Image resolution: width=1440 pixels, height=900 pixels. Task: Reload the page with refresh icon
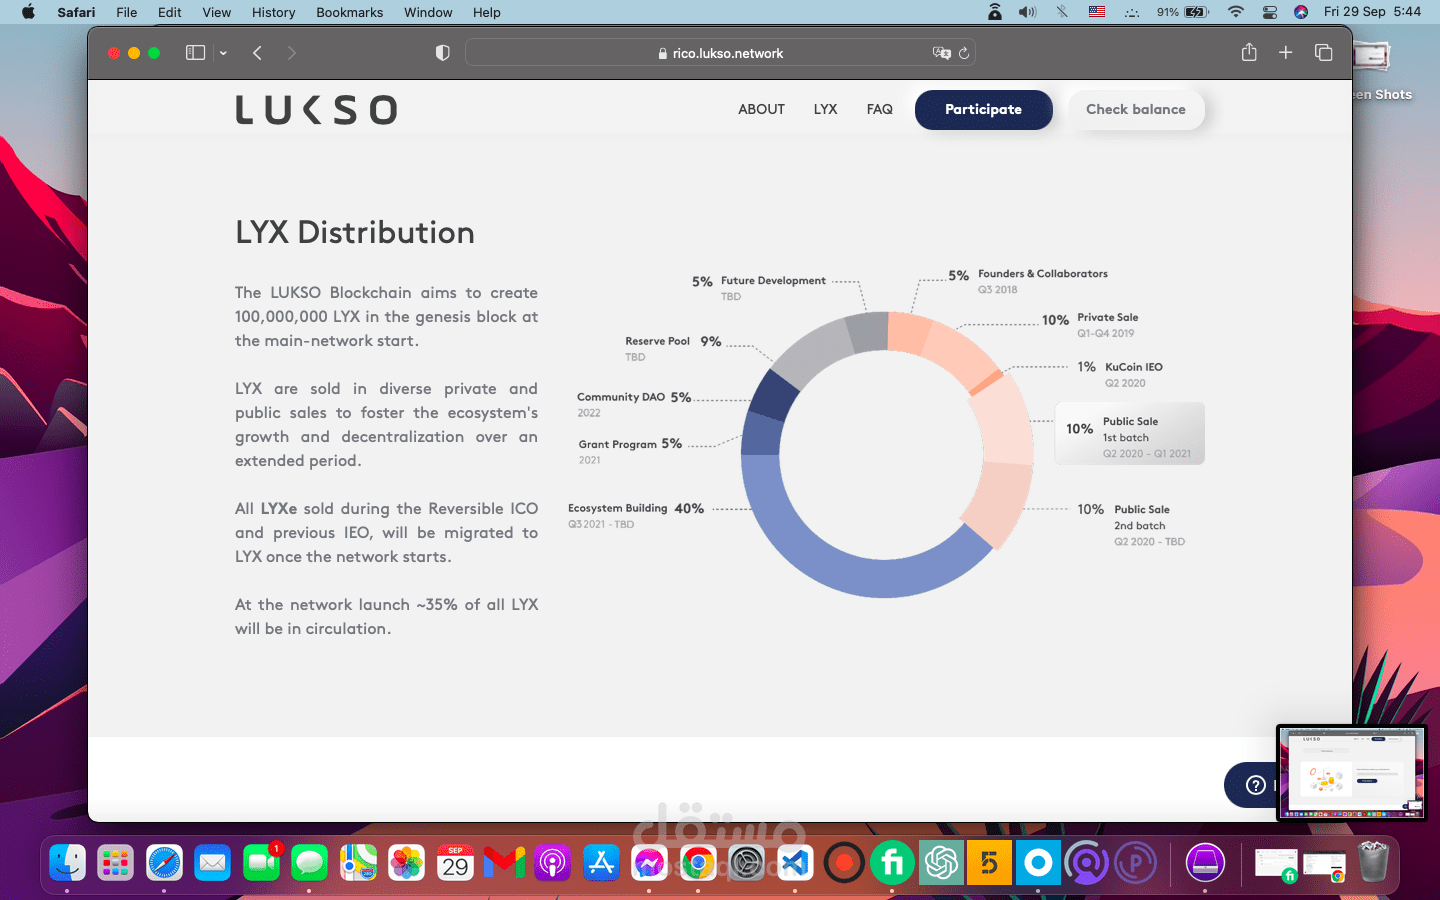point(964,53)
